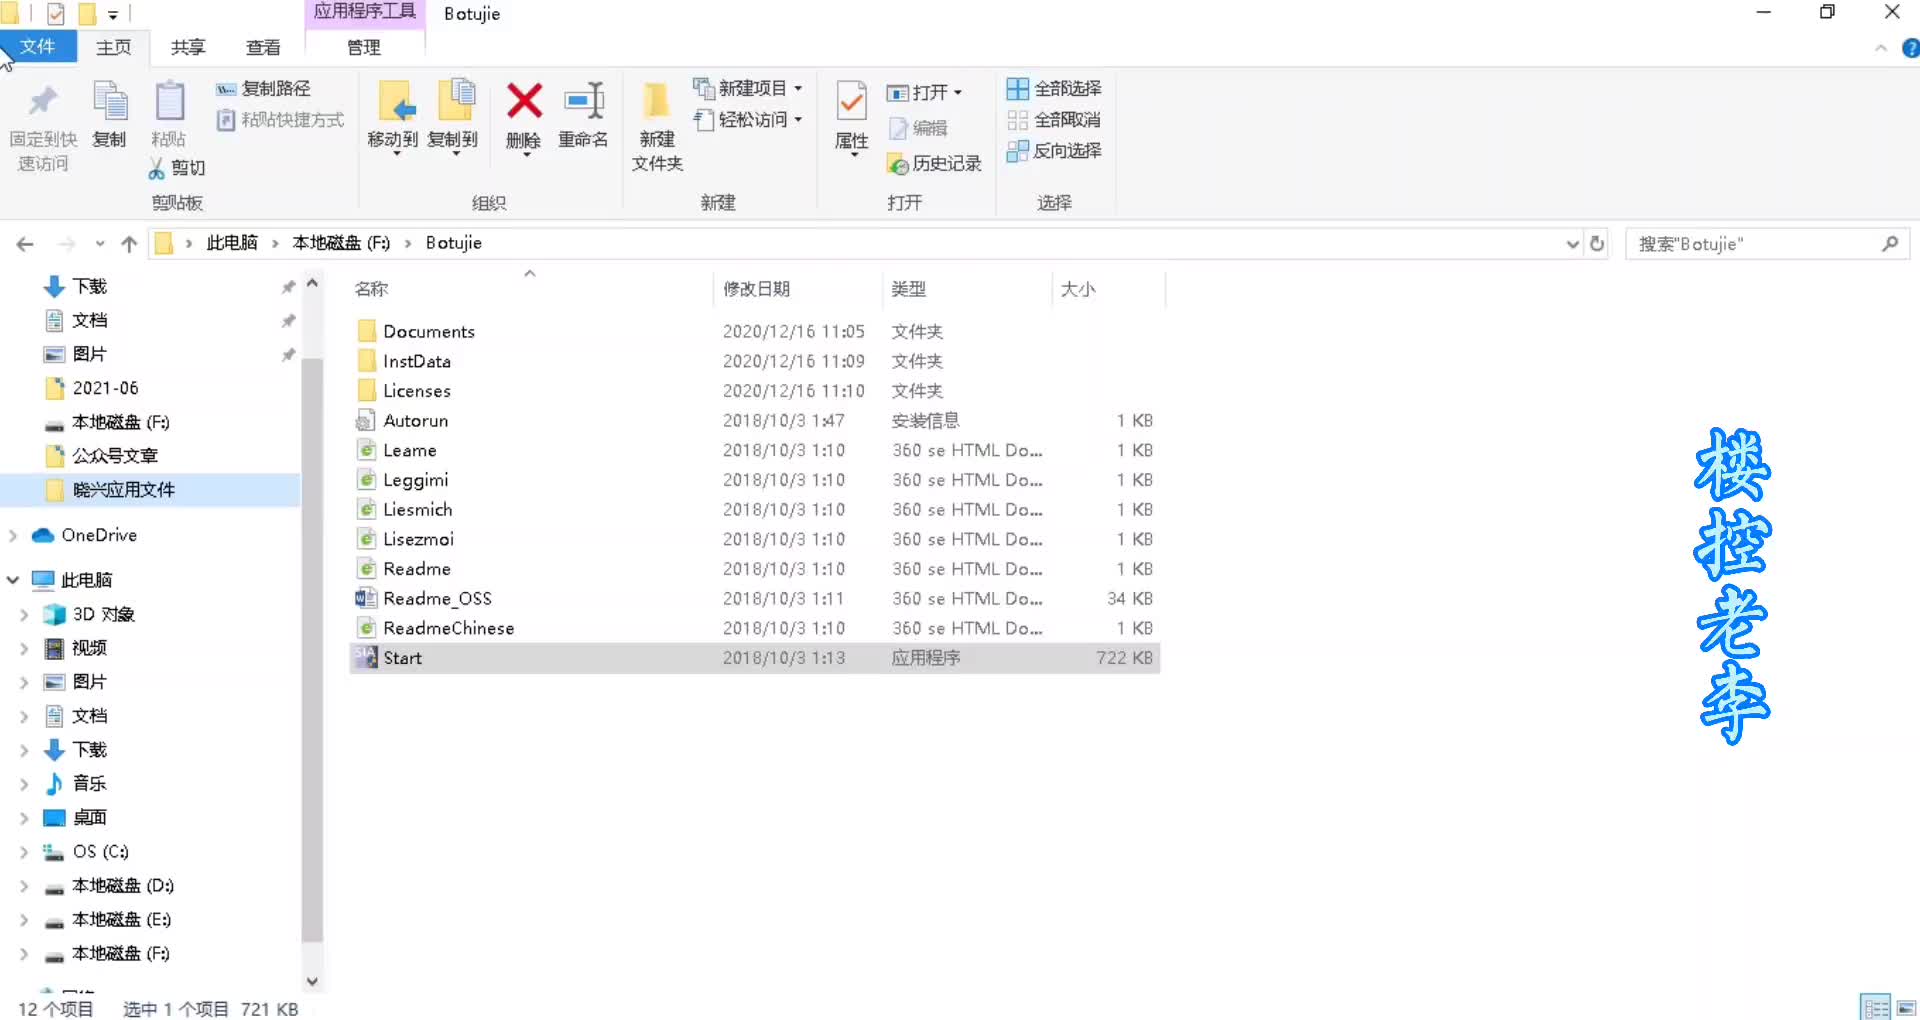Switch to the Manage (管理) tab
Image resolution: width=1920 pixels, height=1020 pixels.
click(364, 48)
